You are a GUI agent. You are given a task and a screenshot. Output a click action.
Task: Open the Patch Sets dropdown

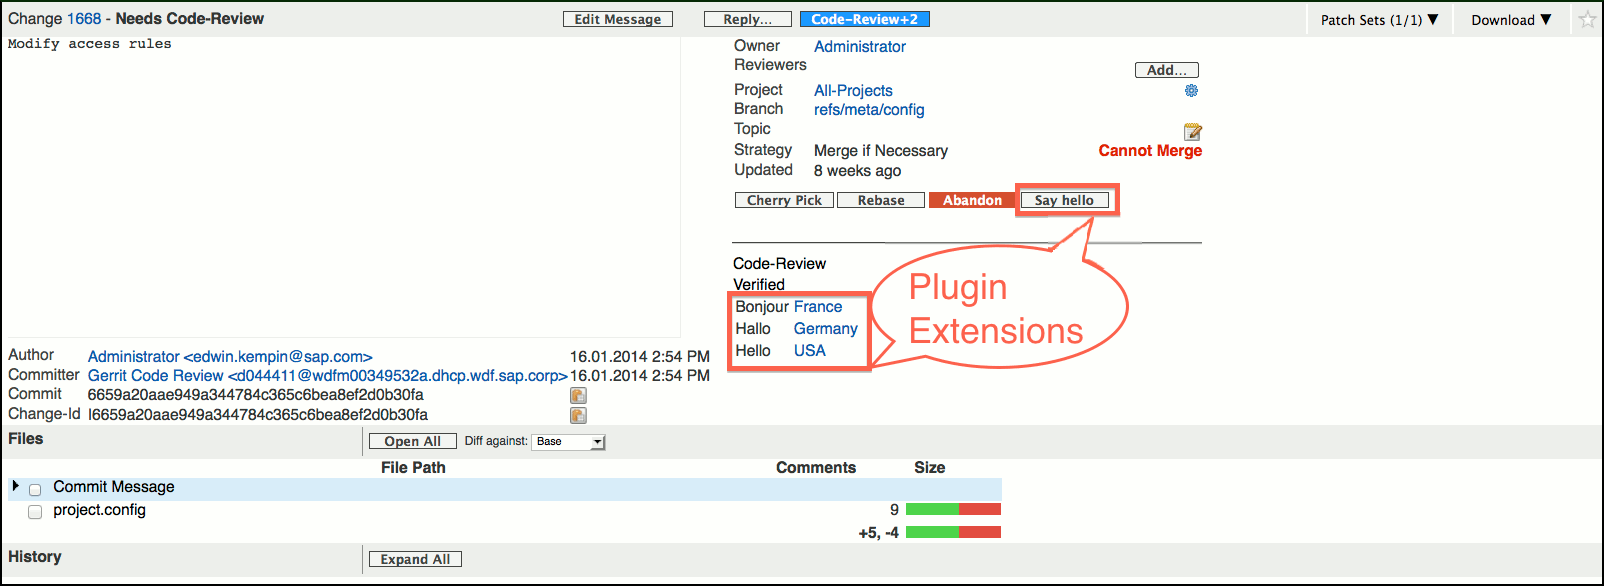(1379, 20)
